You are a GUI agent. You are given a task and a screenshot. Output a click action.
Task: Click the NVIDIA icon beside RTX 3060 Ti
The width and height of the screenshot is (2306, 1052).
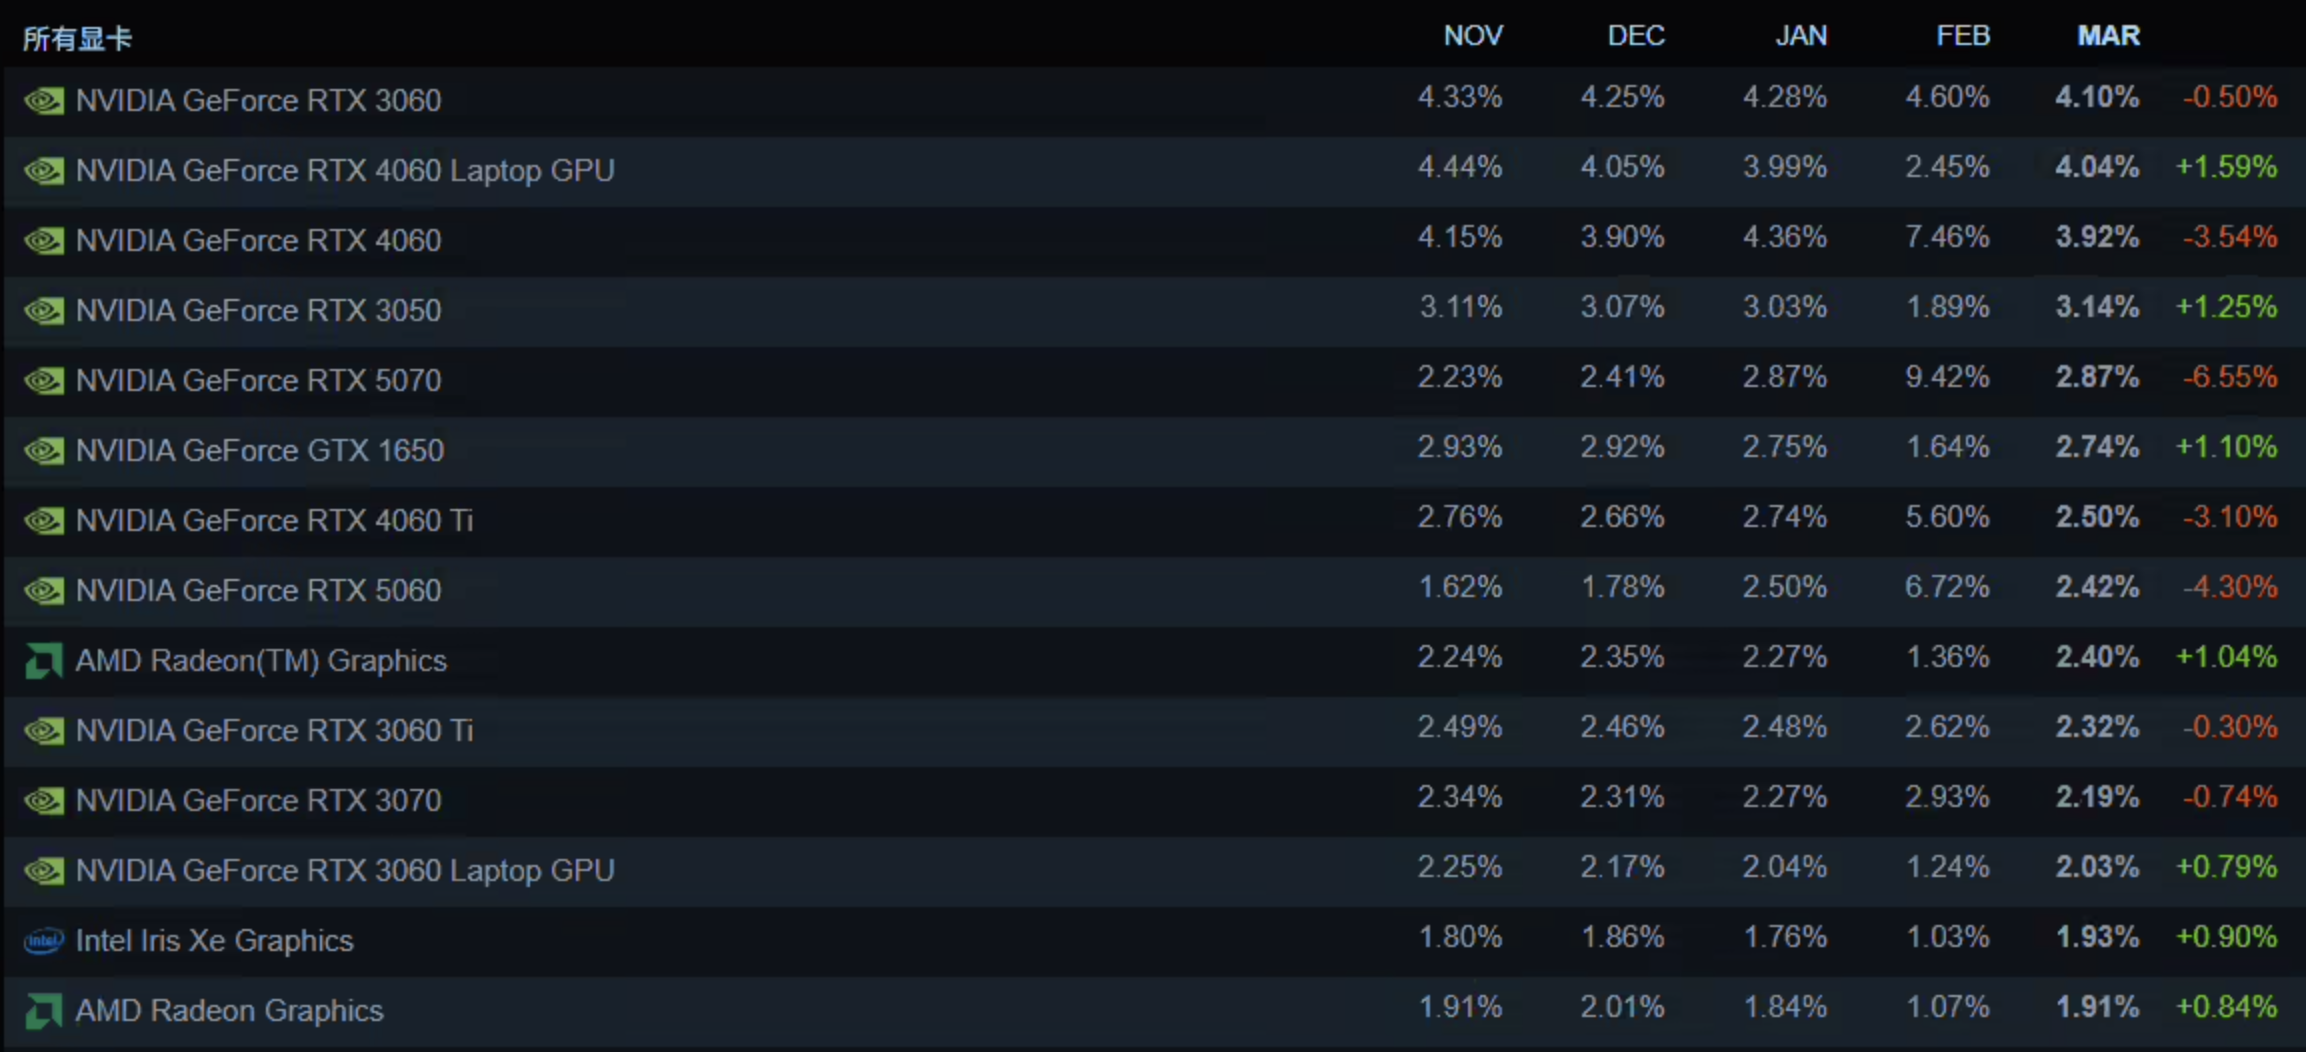(44, 730)
